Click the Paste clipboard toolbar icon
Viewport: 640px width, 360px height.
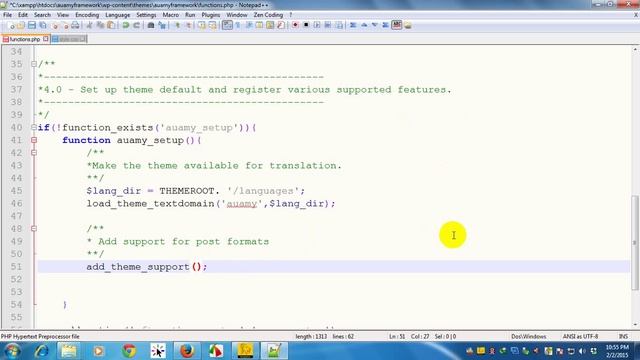111,25
